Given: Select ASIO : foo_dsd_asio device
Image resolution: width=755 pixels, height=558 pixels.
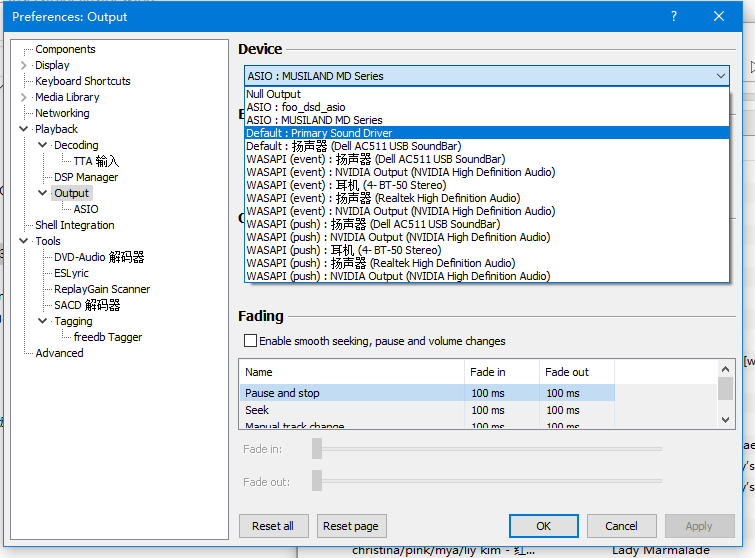Looking at the screenshot, I should tap(296, 107).
